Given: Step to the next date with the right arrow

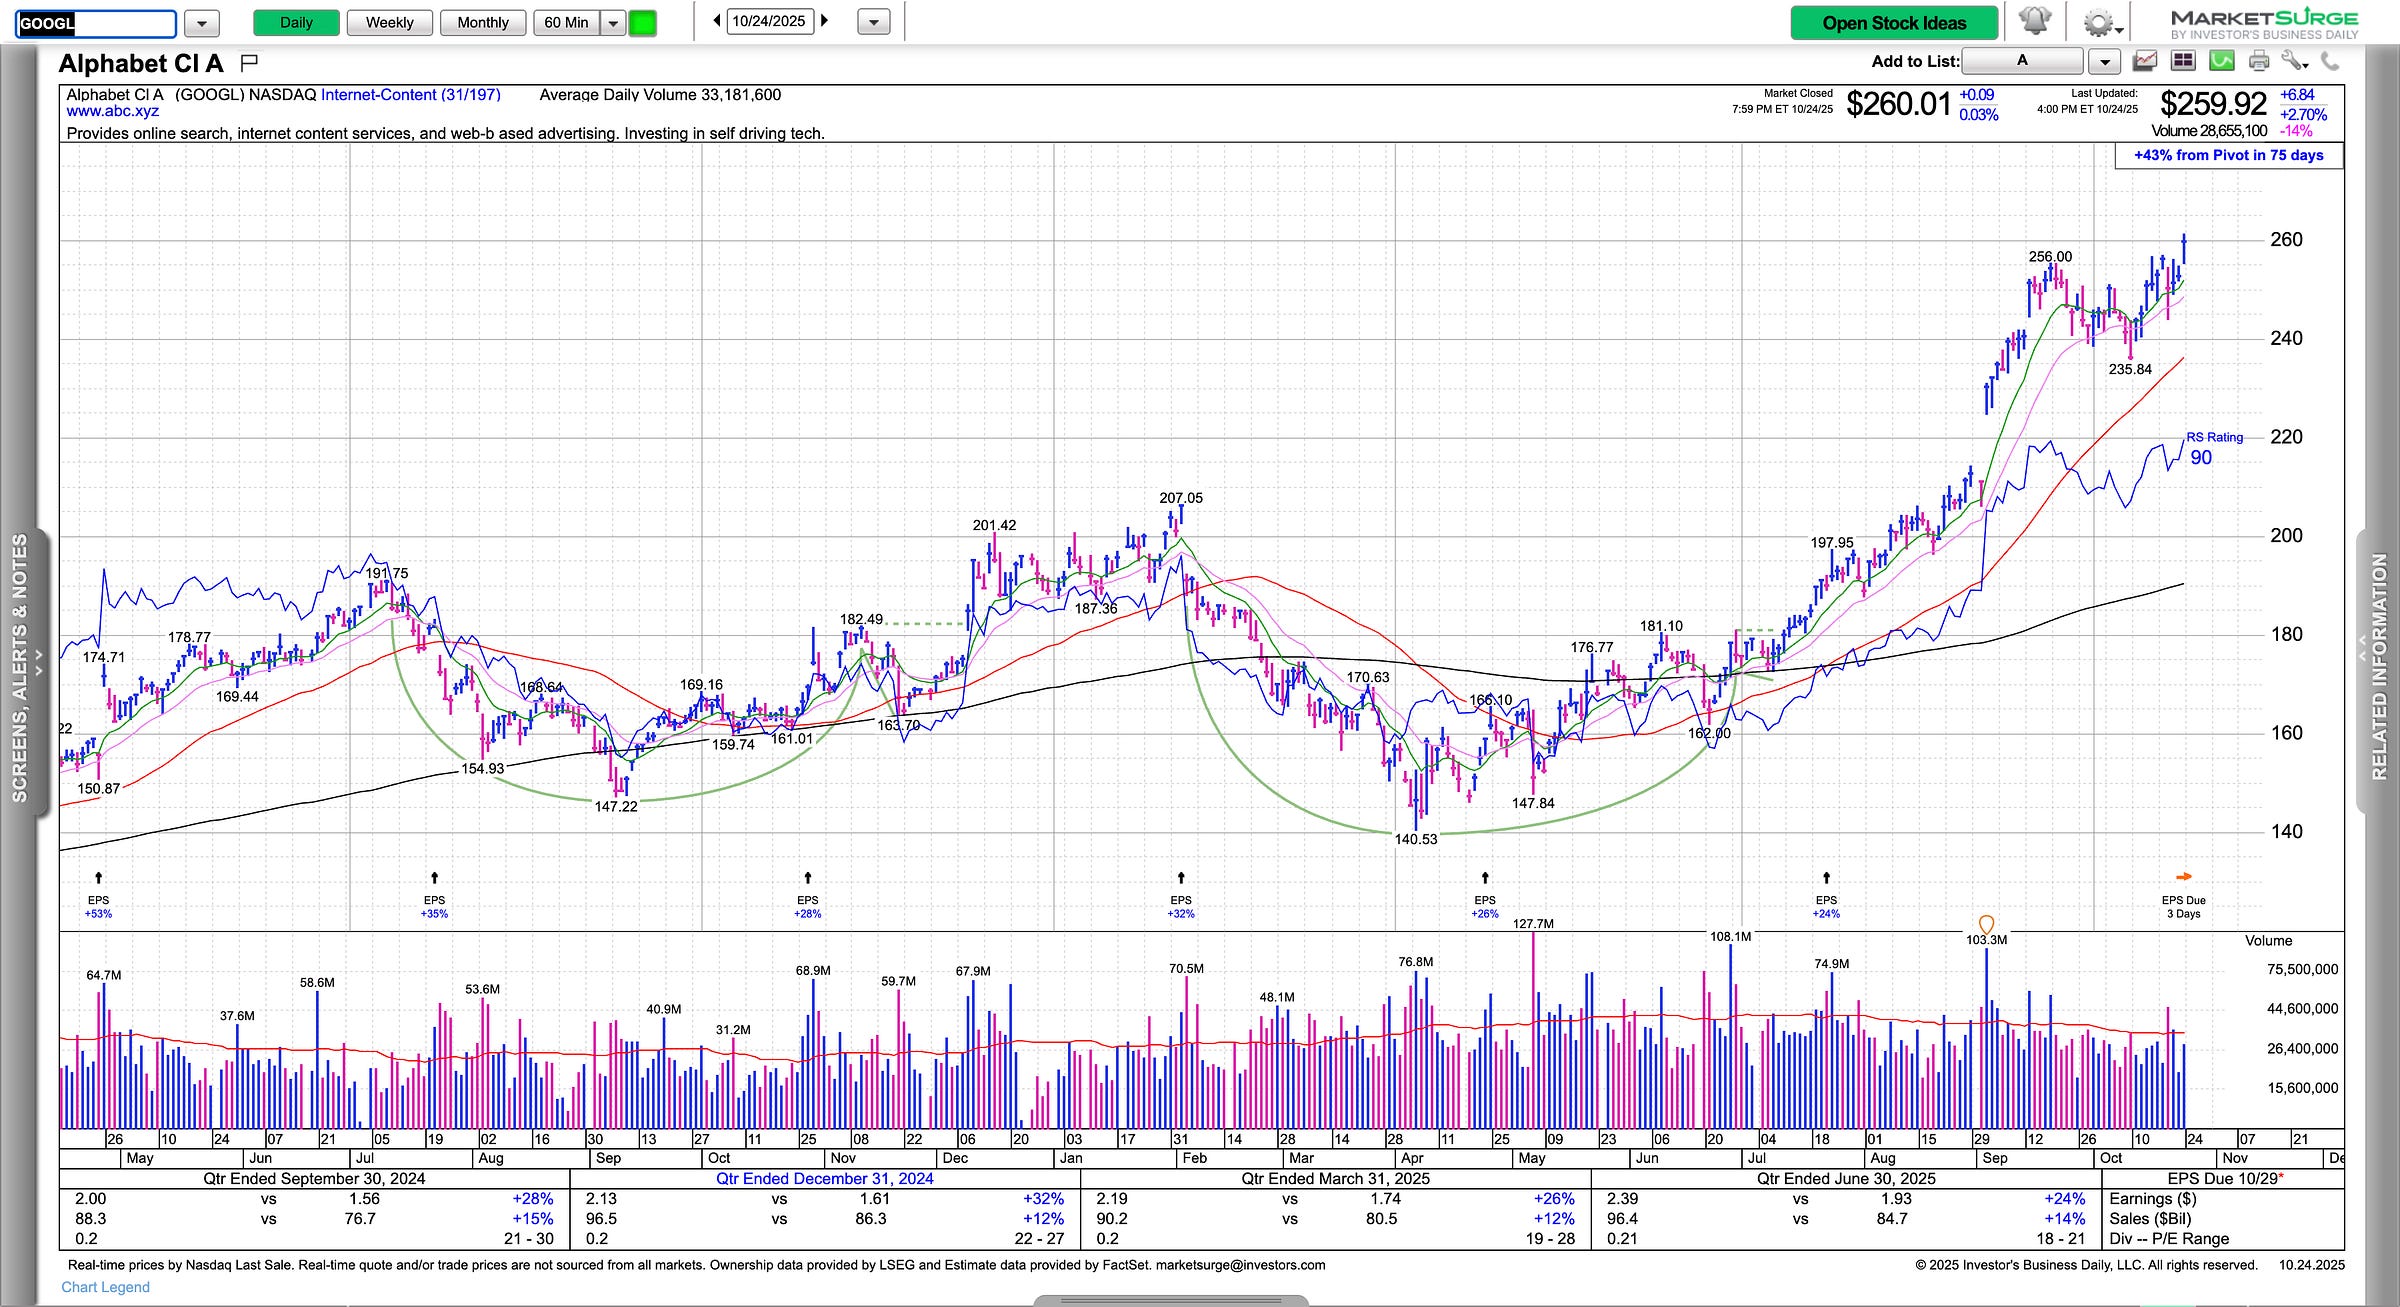Looking at the screenshot, I should click(x=825, y=21).
